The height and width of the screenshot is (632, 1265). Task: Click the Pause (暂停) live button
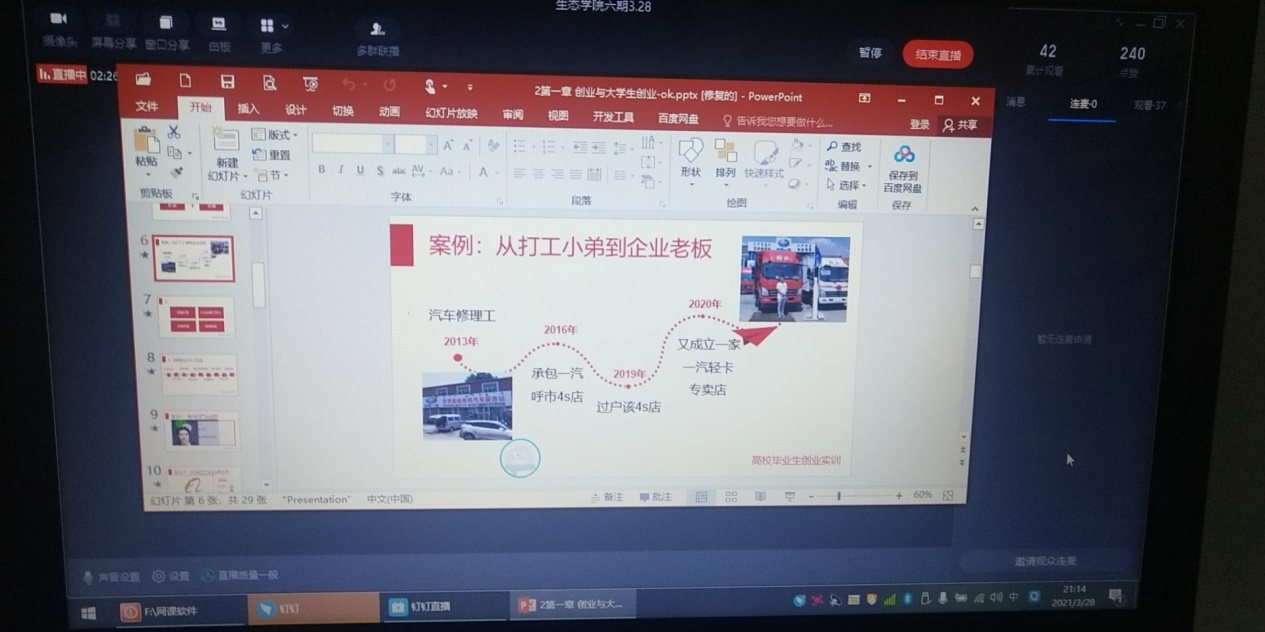pos(870,53)
